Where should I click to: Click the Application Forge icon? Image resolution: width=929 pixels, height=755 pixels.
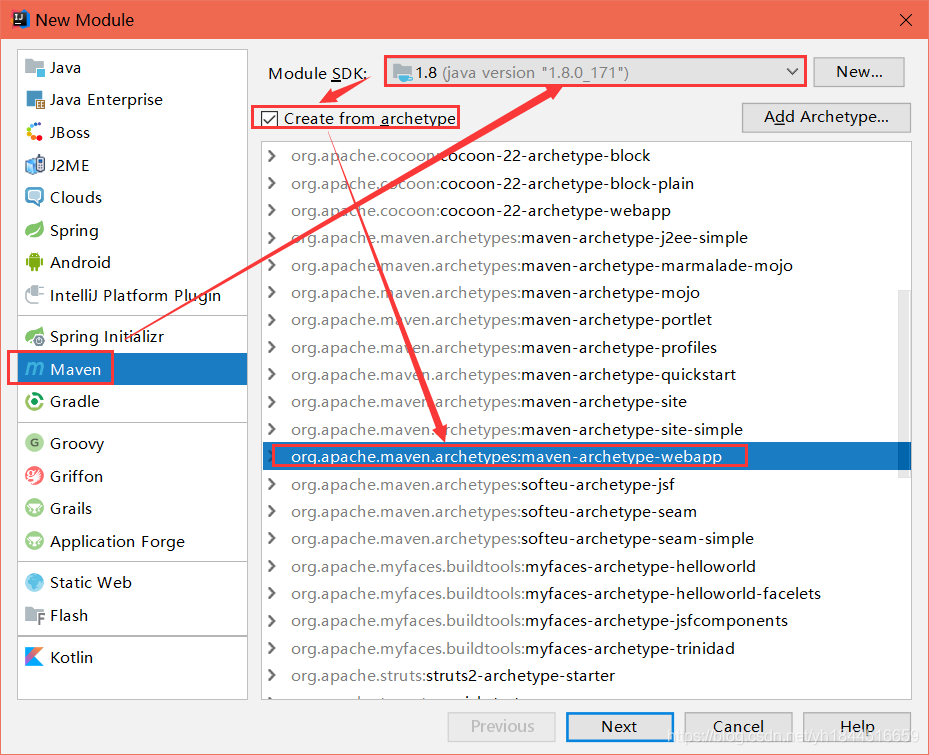tap(35, 541)
